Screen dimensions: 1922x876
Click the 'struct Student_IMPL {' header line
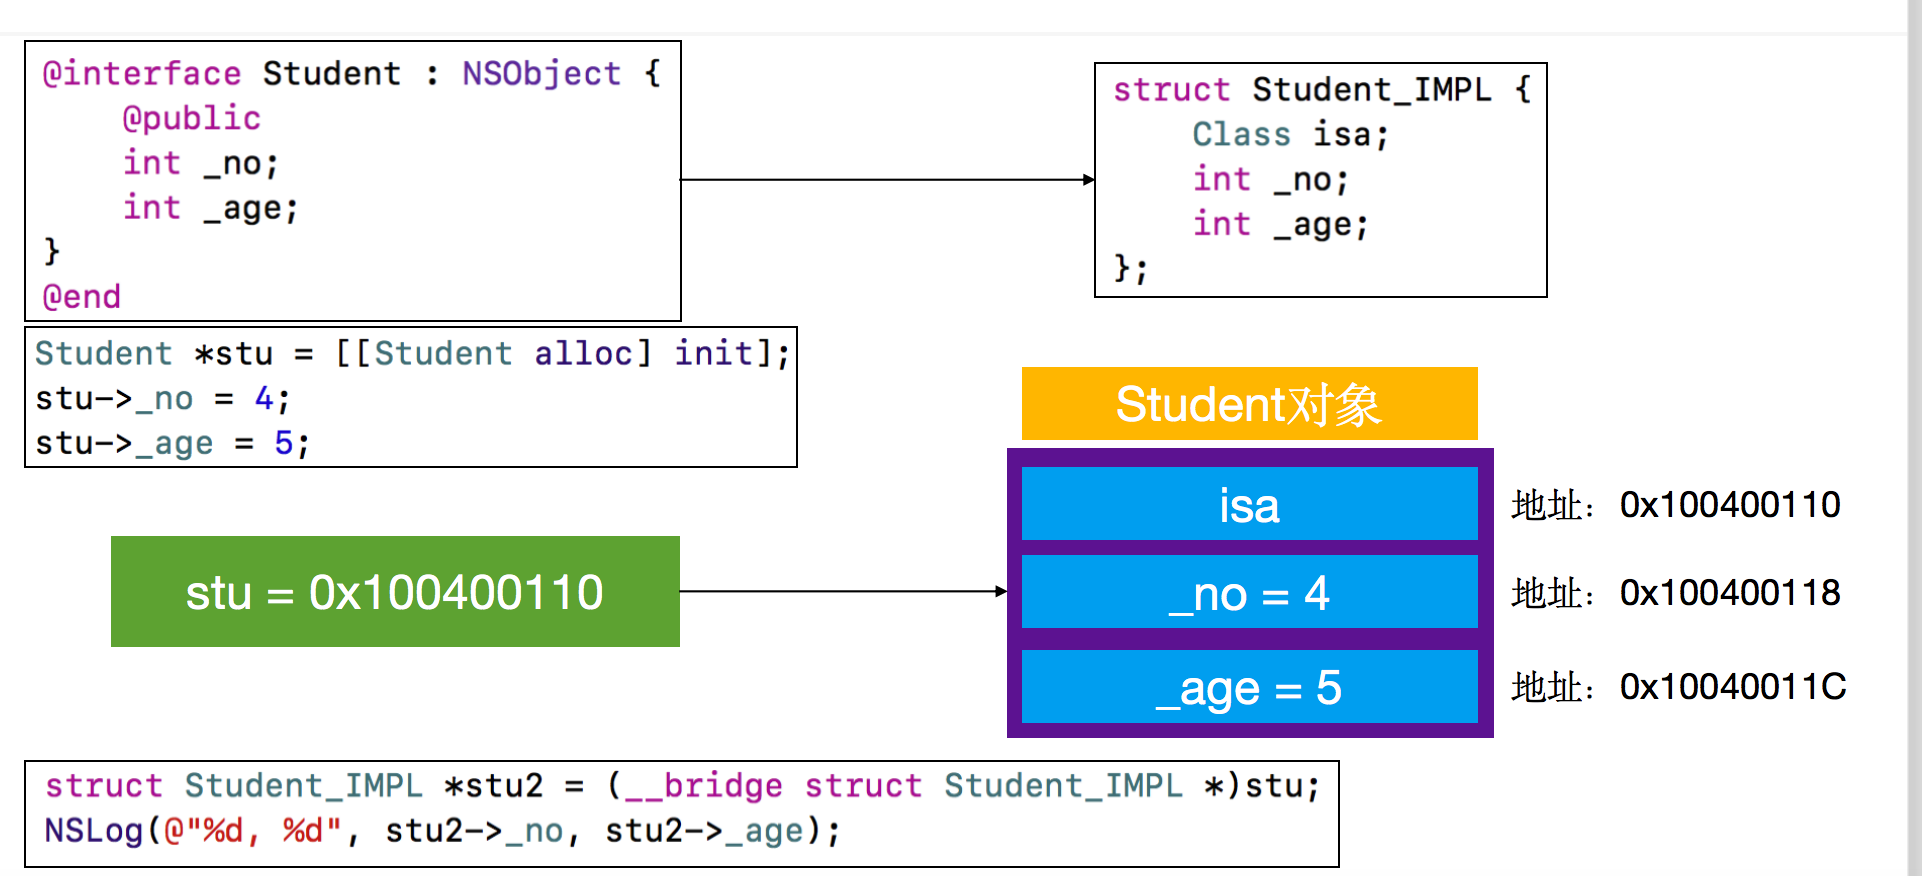point(1322,90)
